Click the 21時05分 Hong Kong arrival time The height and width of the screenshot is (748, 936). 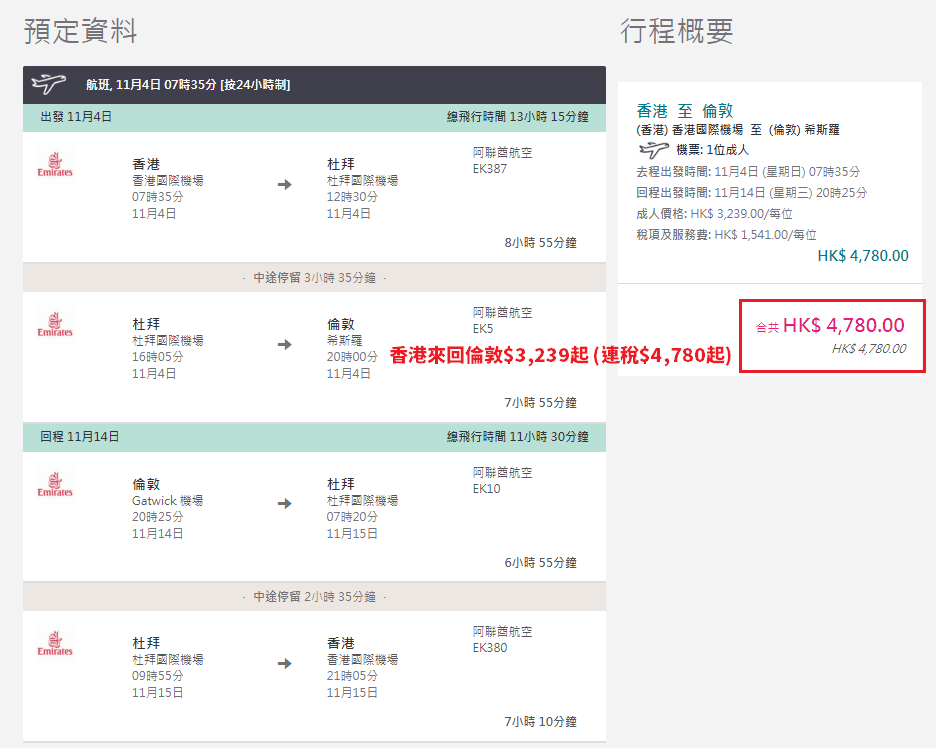tap(352, 676)
